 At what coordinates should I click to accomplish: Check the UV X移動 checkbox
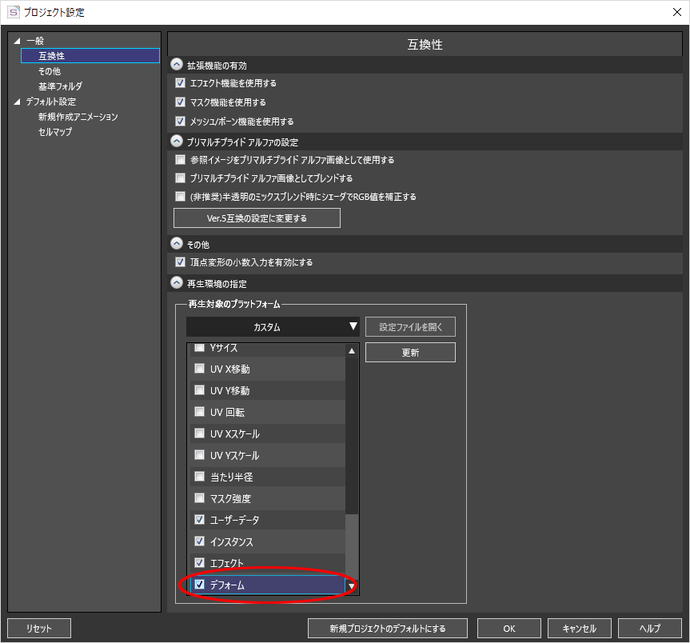coord(199,368)
